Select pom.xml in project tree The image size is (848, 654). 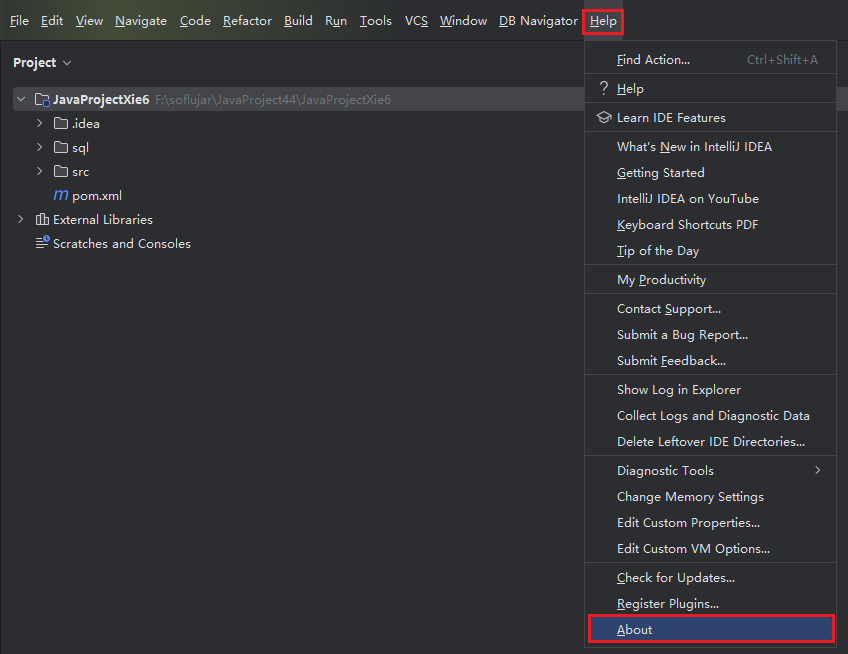[x=97, y=195]
